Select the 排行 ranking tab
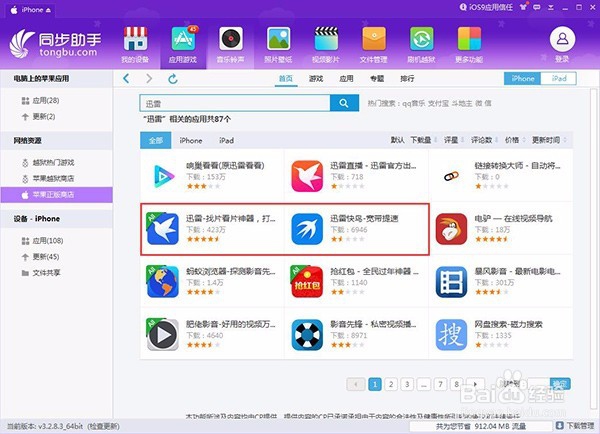The image size is (600, 434). tap(407, 78)
